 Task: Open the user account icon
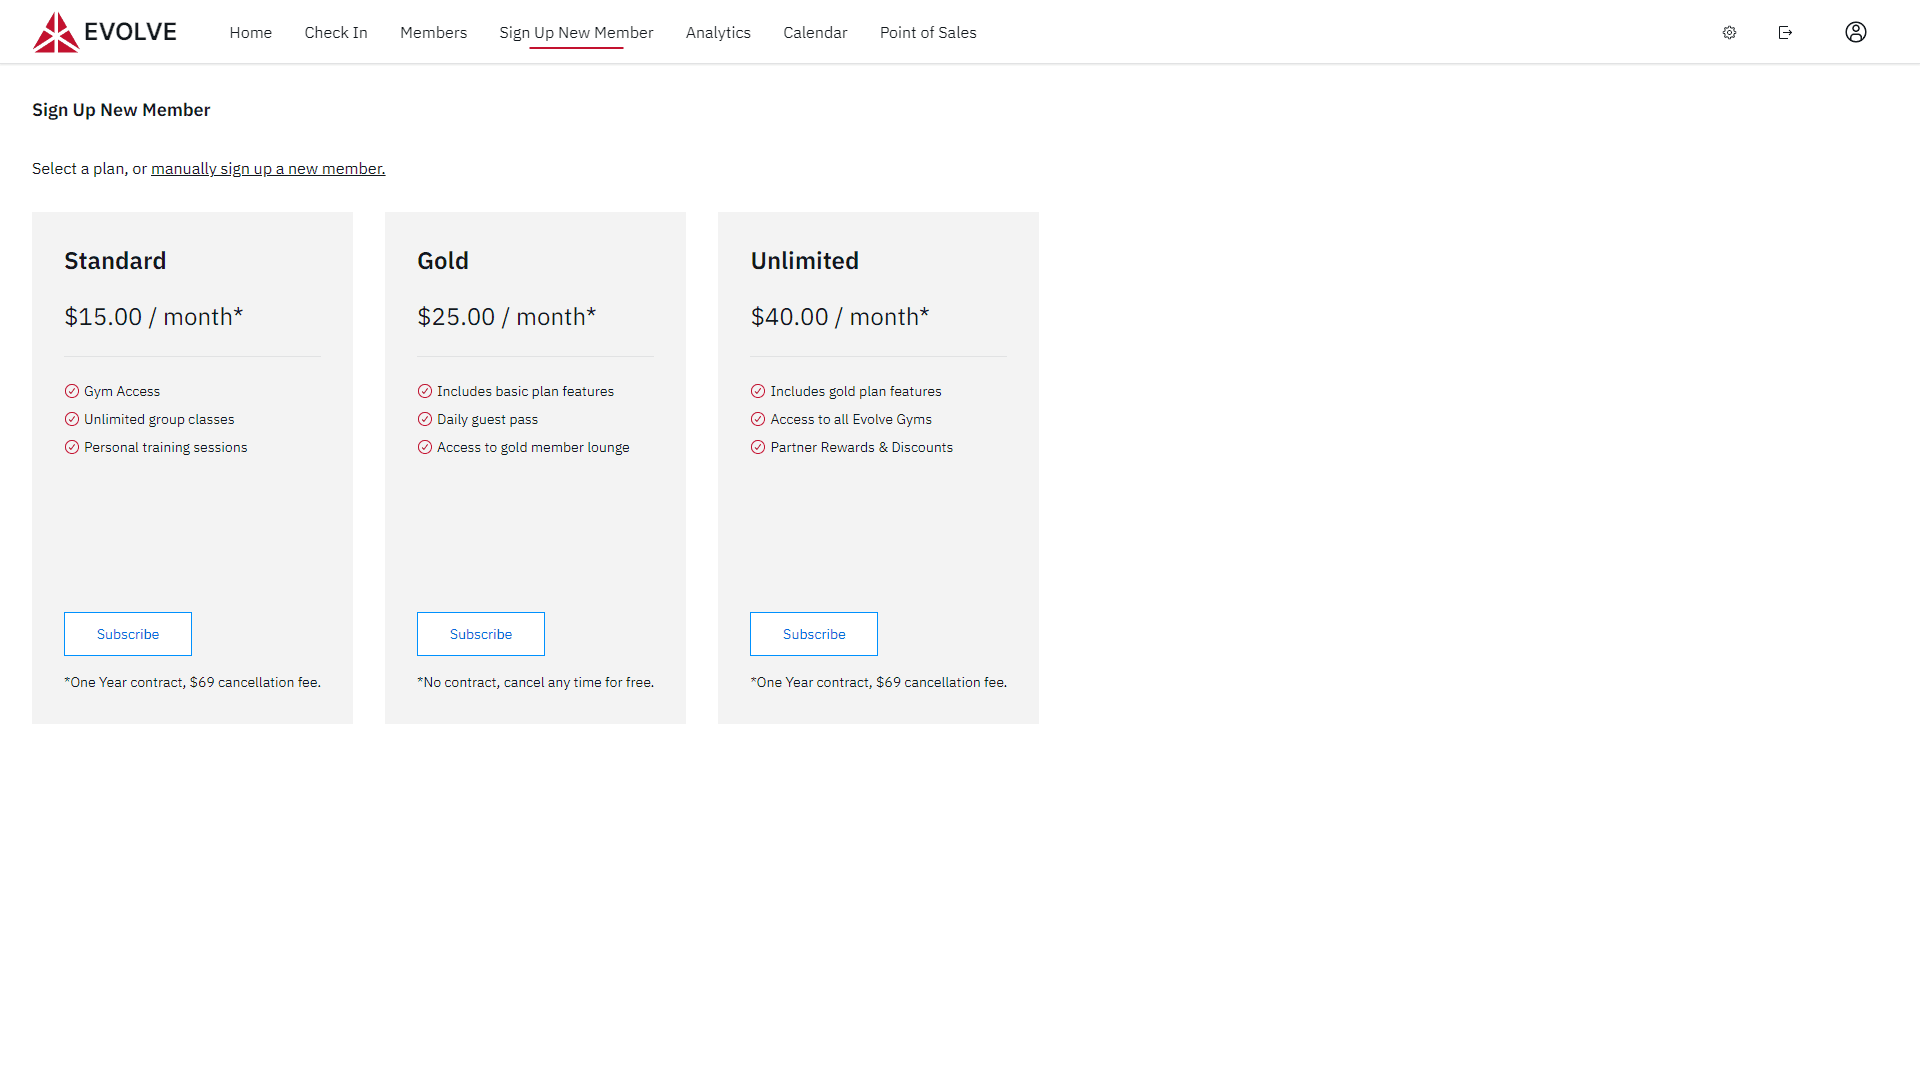pyautogui.click(x=1856, y=32)
